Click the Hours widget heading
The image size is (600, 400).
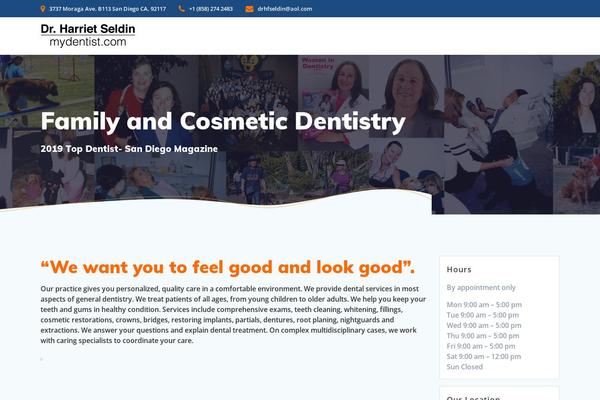459,269
